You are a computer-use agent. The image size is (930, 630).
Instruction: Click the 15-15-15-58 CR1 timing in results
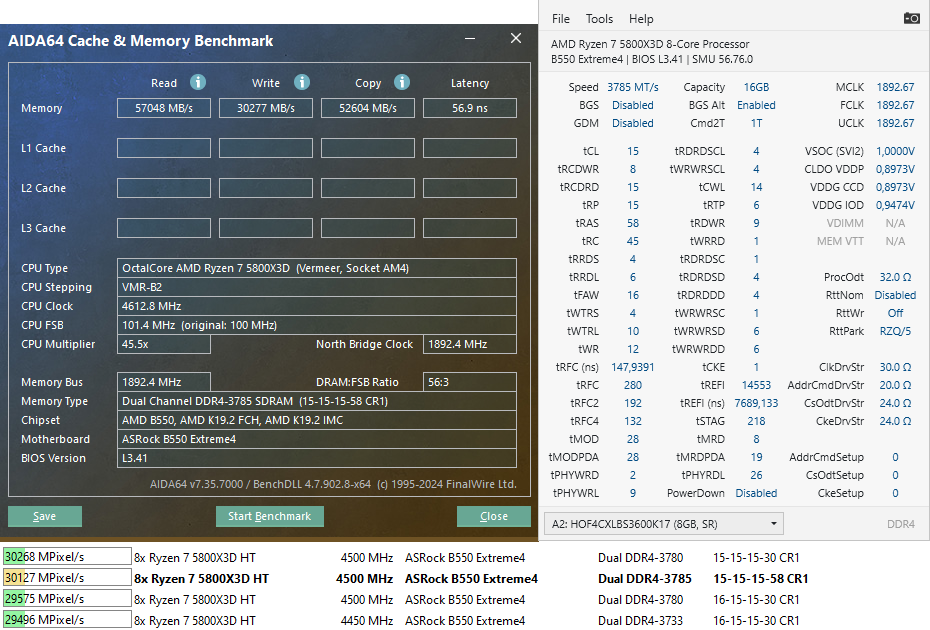click(760, 578)
